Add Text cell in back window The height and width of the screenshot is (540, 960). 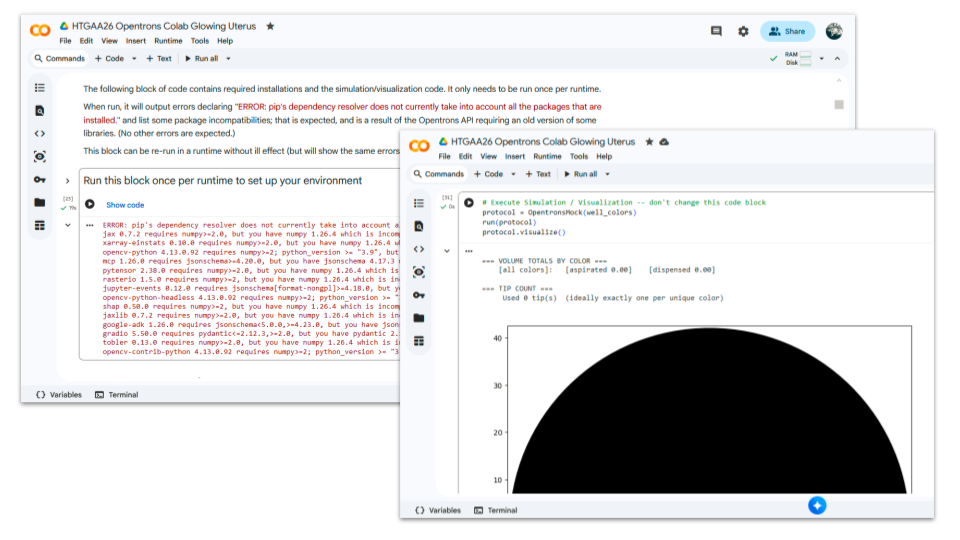tap(159, 59)
